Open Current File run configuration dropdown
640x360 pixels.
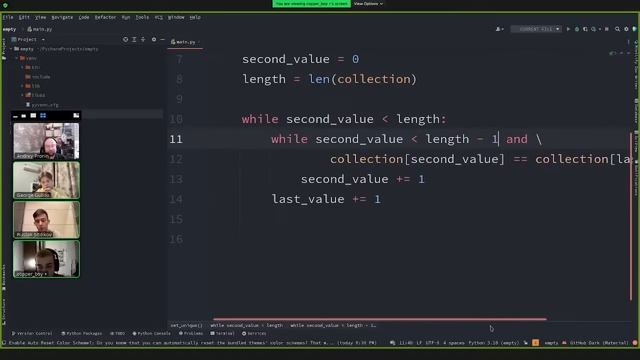click(x=536, y=29)
